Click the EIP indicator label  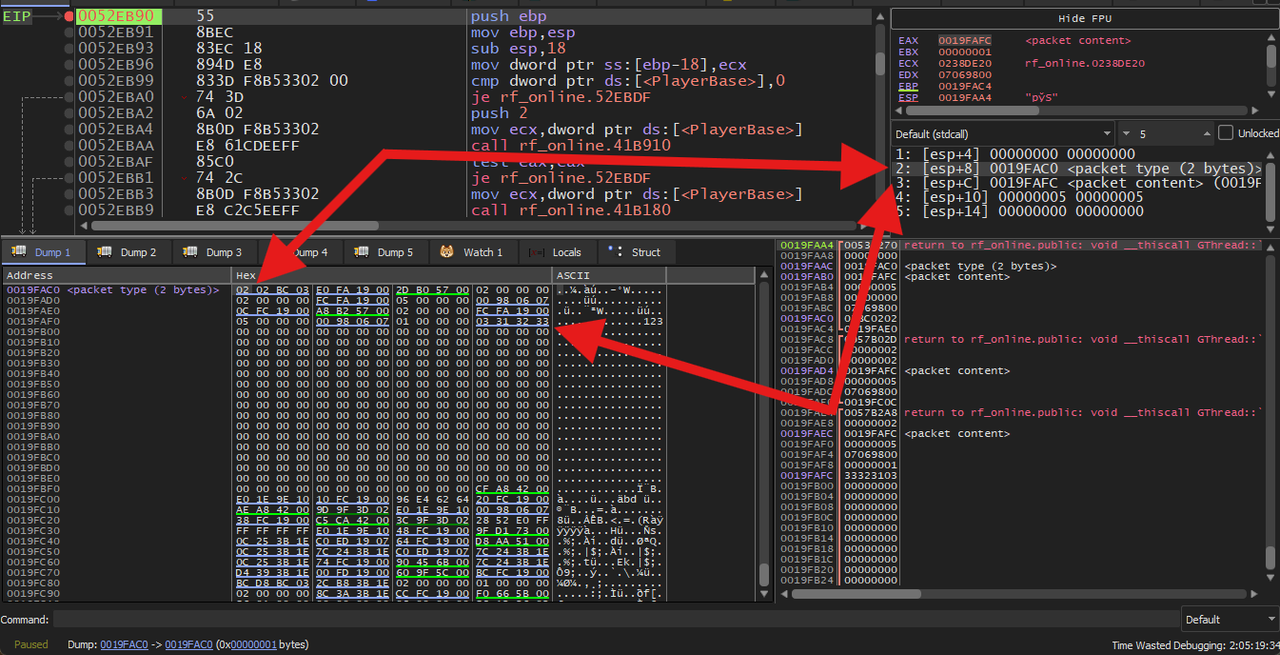point(17,17)
